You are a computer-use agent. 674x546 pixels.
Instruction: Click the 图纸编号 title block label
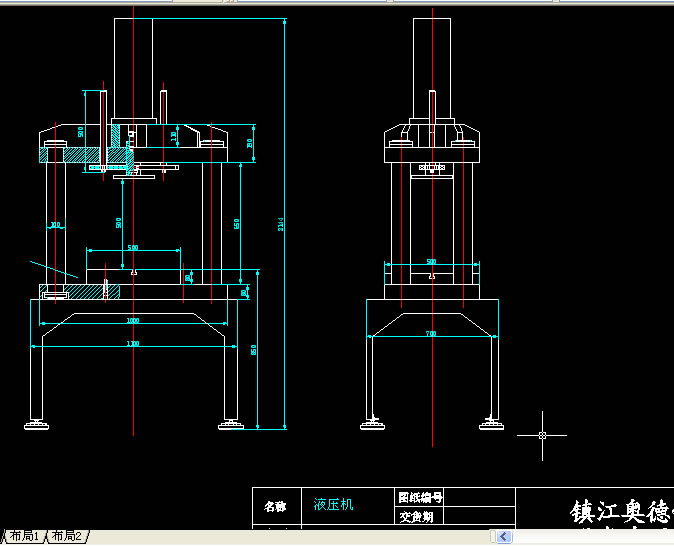click(420, 497)
